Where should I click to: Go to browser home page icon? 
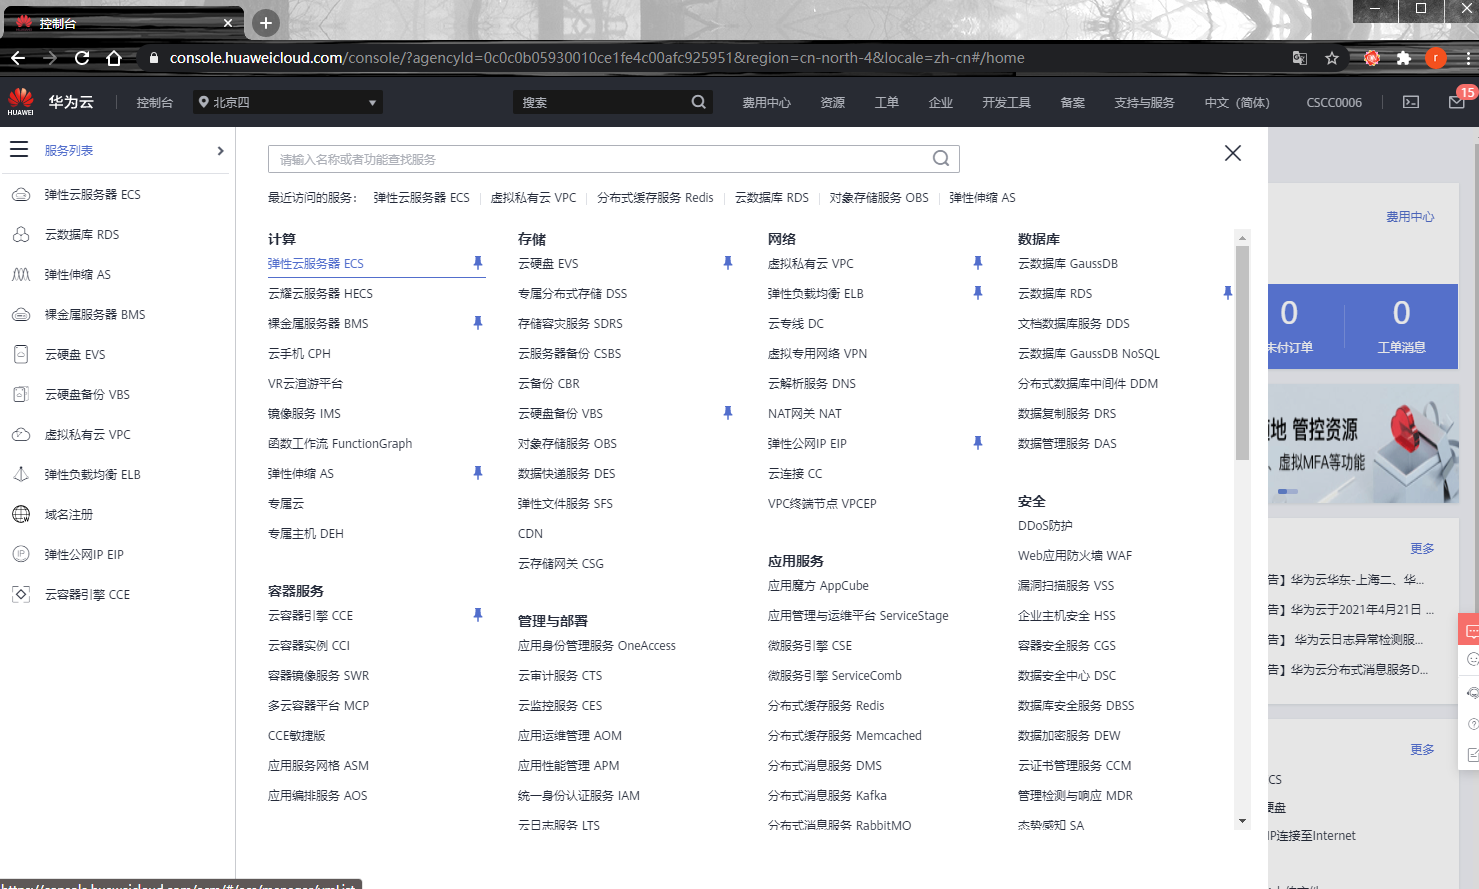[114, 58]
